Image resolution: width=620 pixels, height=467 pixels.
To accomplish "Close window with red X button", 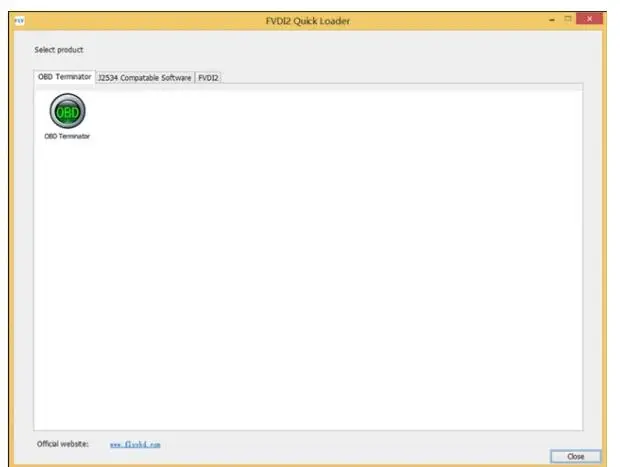I will pos(589,19).
